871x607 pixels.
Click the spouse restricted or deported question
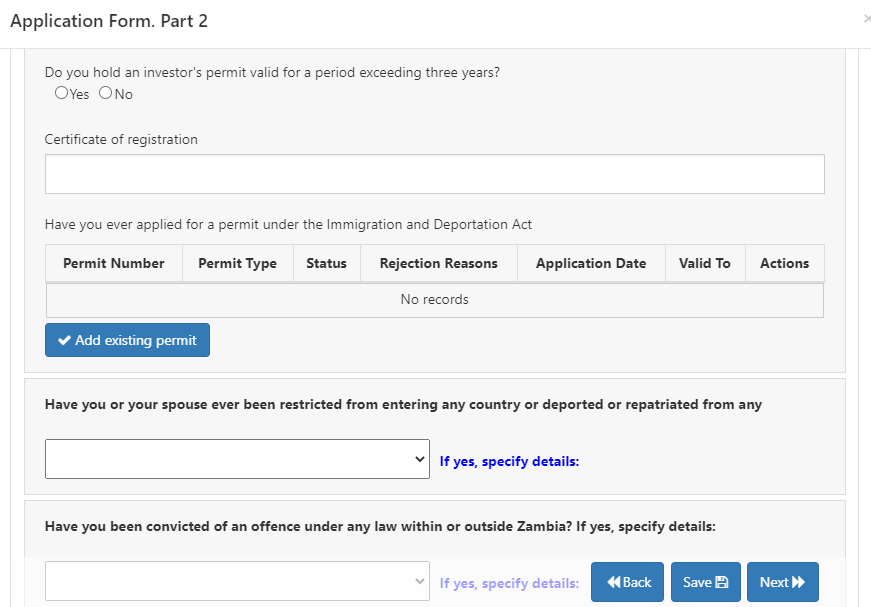coord(403,404)
